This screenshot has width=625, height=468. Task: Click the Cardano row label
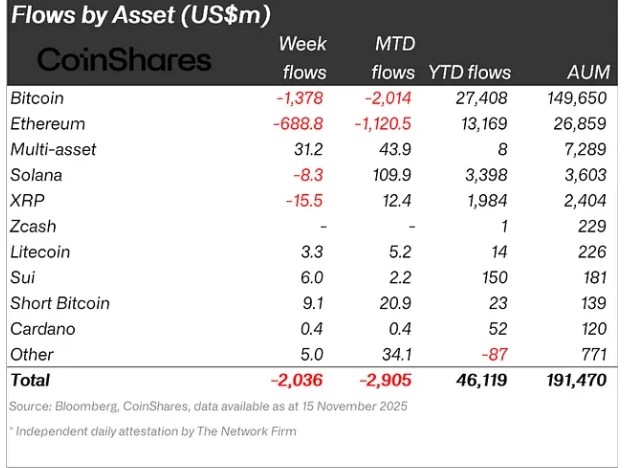(x=41, y=329)
